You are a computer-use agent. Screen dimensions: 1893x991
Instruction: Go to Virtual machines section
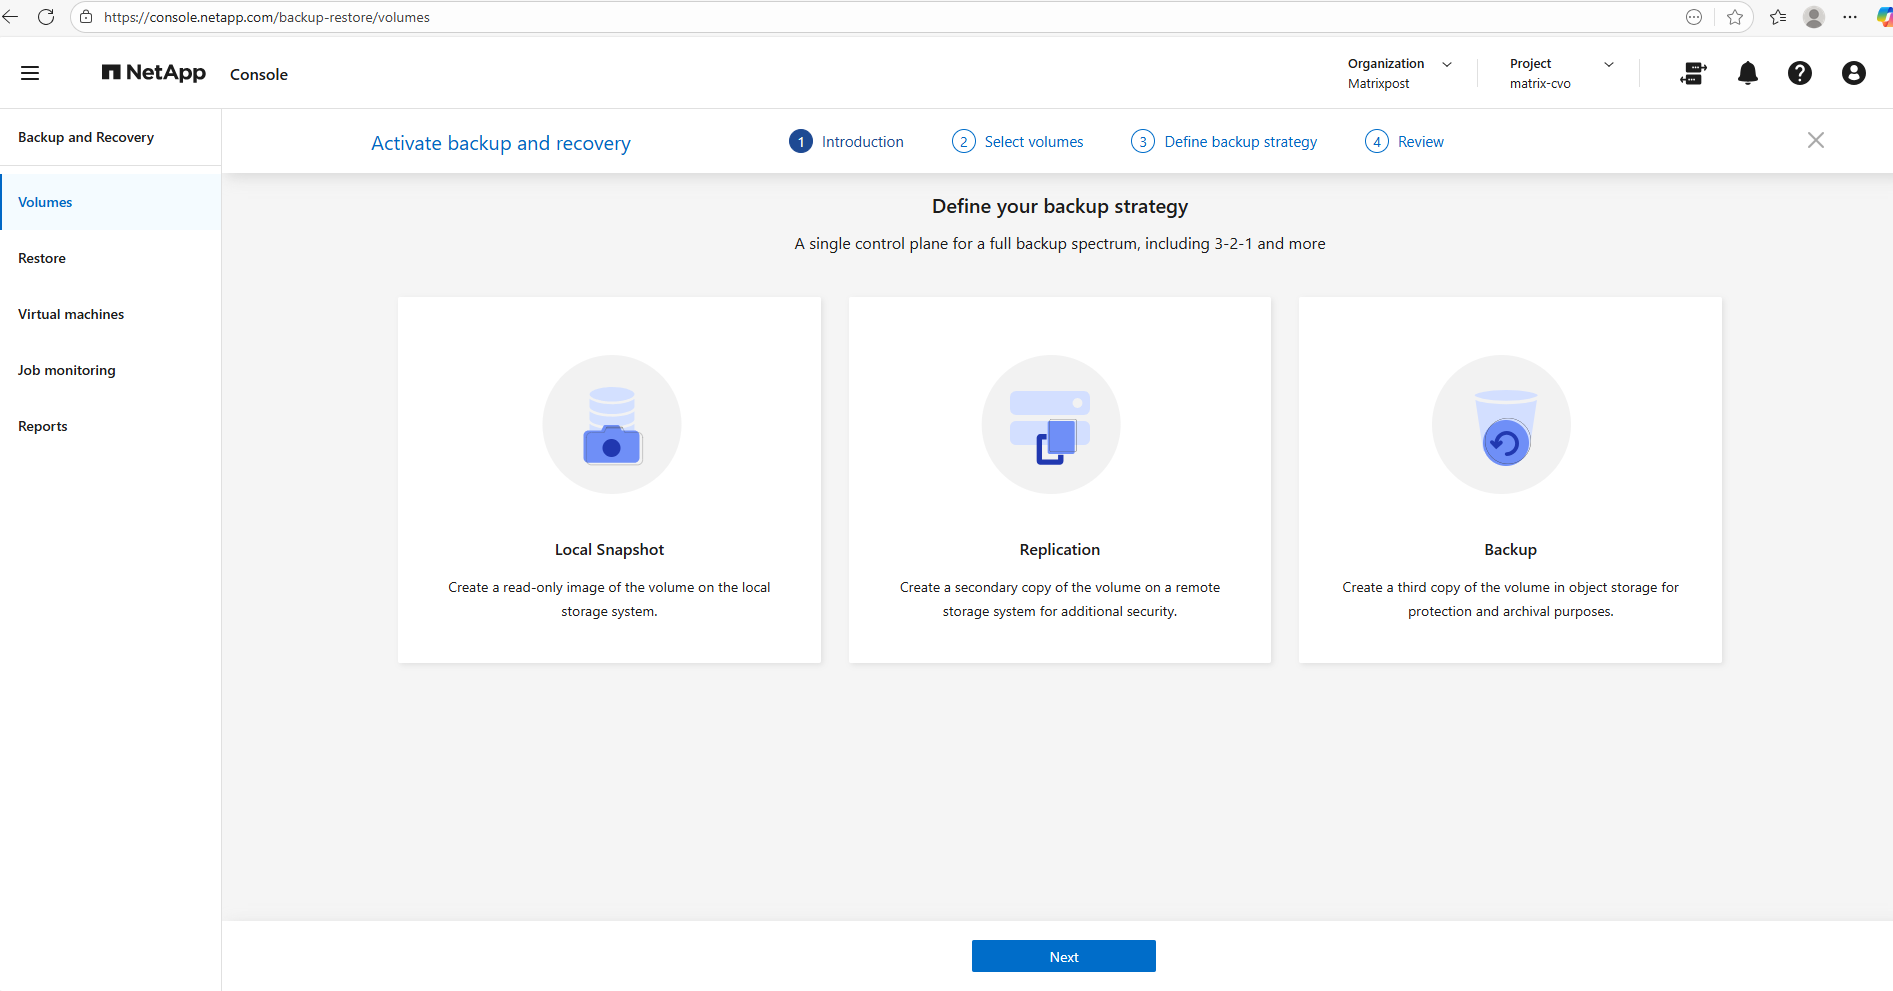coord(71,314)
